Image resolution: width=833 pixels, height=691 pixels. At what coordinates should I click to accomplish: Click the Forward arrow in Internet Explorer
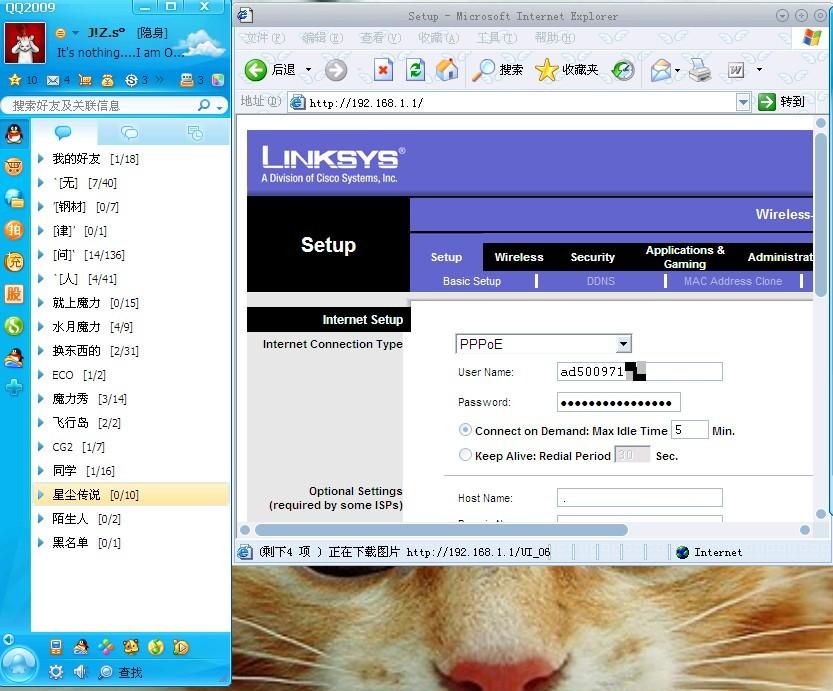[x=336, y=70]
